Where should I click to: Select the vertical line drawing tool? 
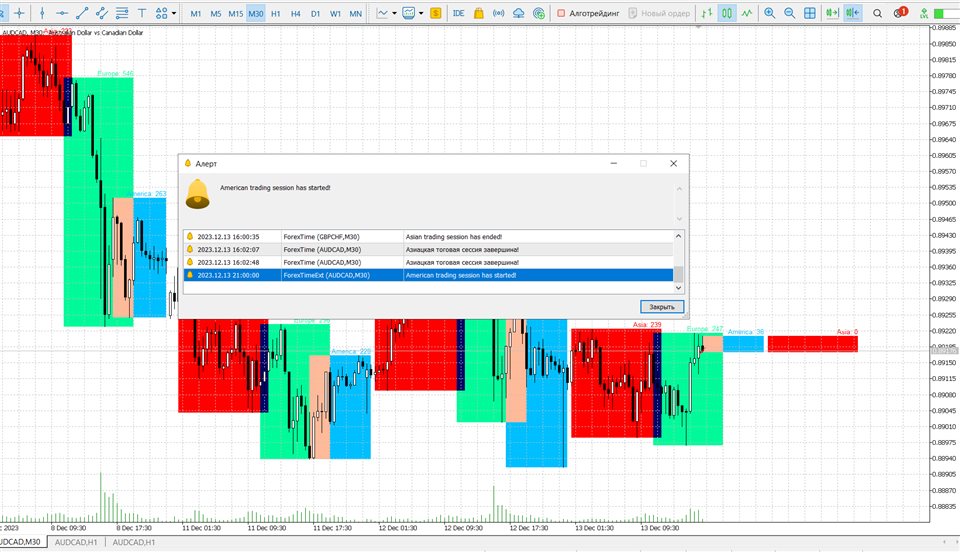point(42,13)
